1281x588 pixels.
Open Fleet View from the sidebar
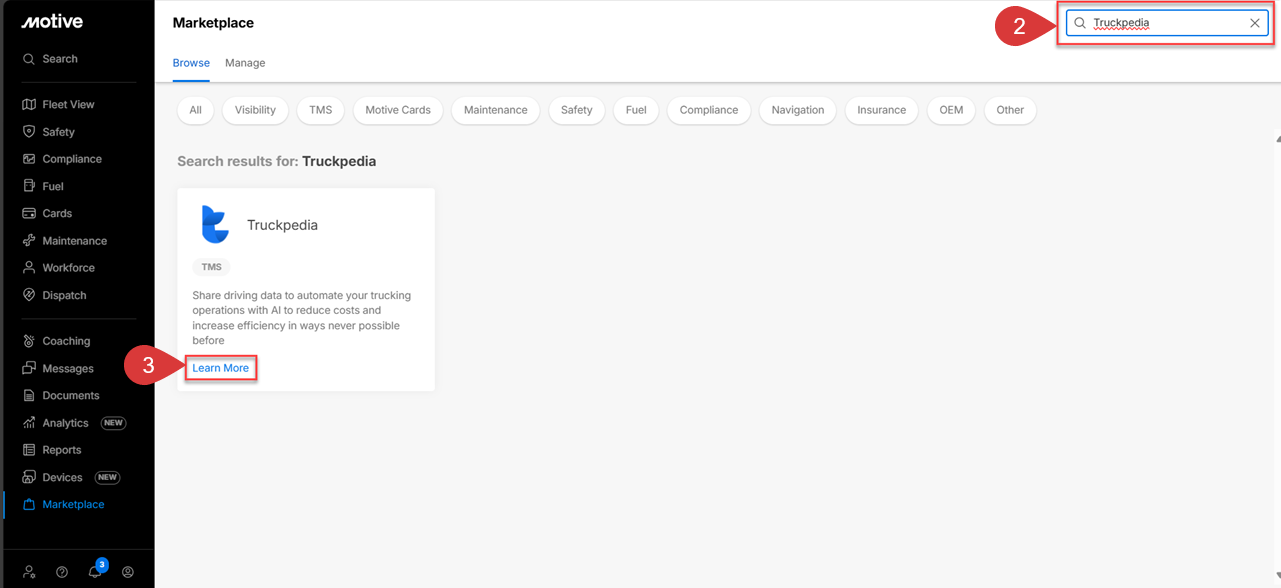pos(66,103)
